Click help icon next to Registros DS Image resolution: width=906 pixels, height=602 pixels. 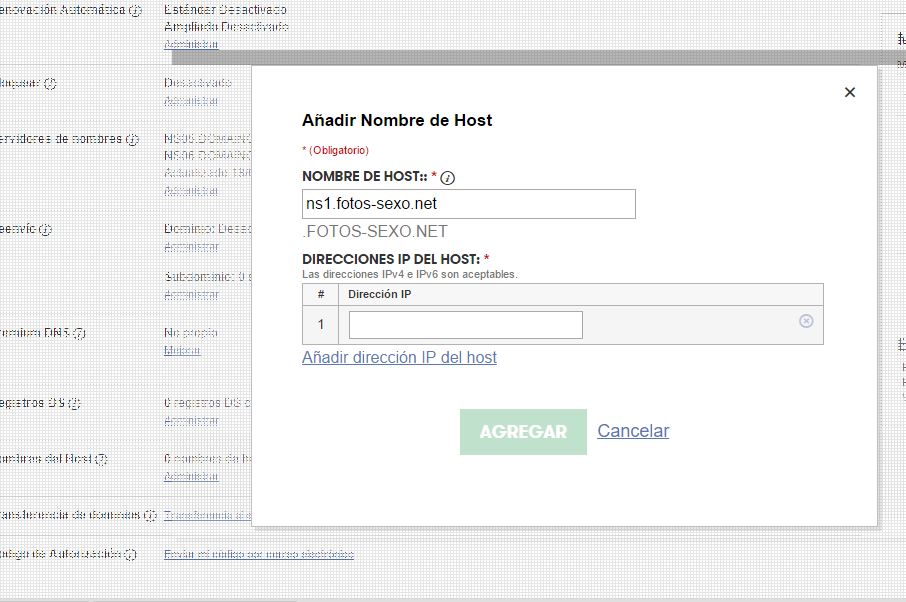click(x=74, y=403)
